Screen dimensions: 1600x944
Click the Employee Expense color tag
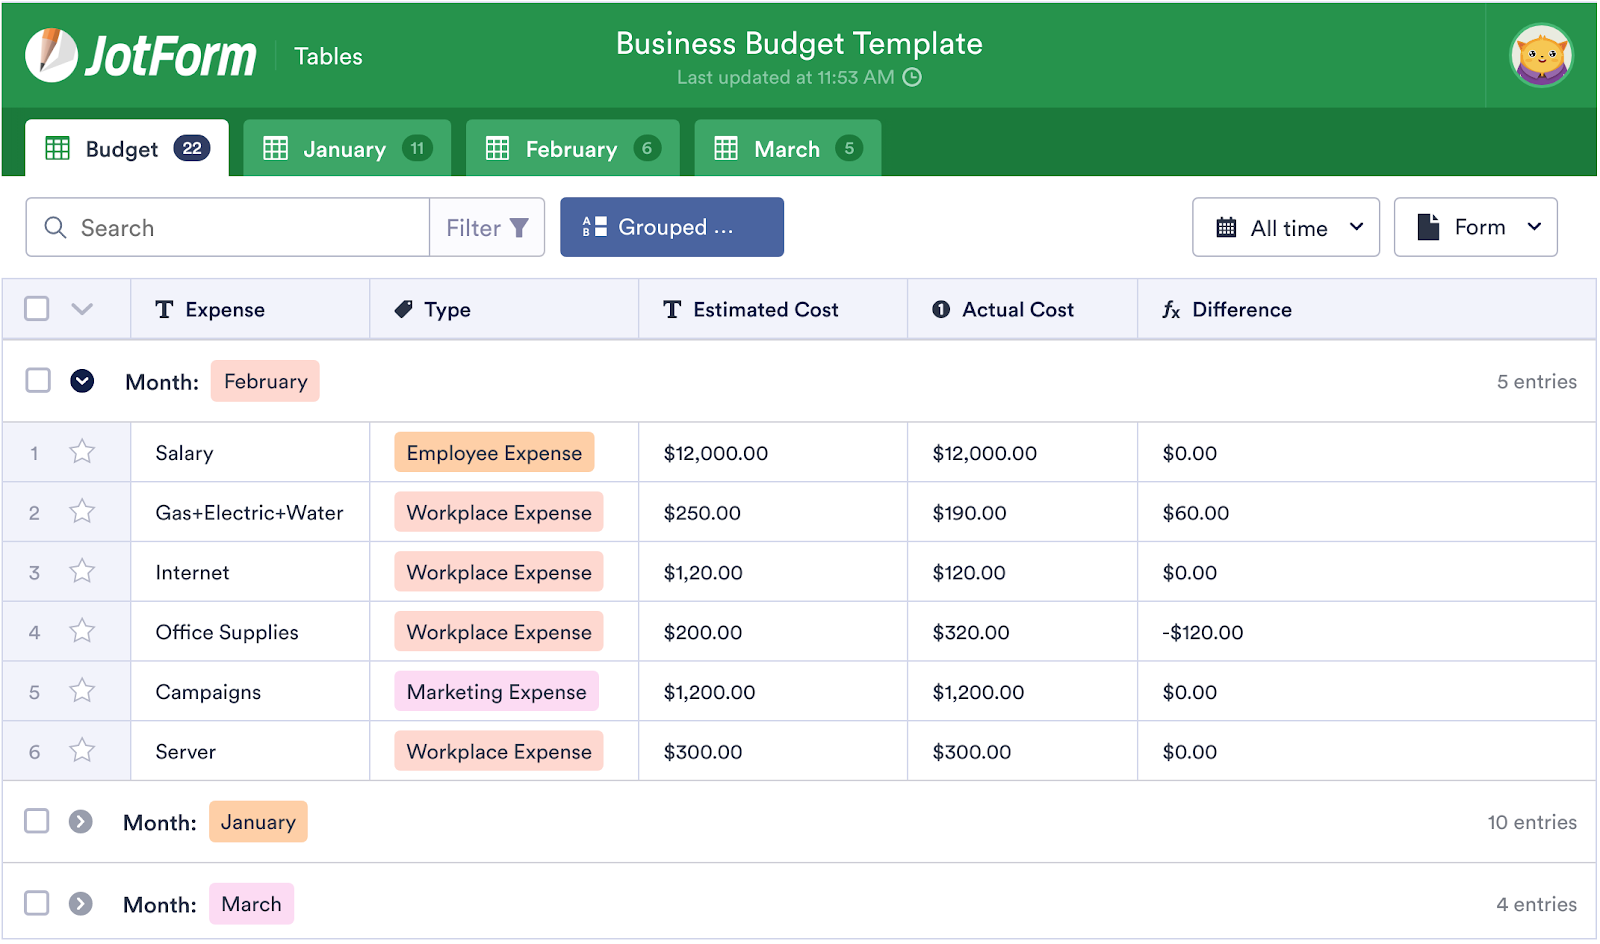pos(494,453)
